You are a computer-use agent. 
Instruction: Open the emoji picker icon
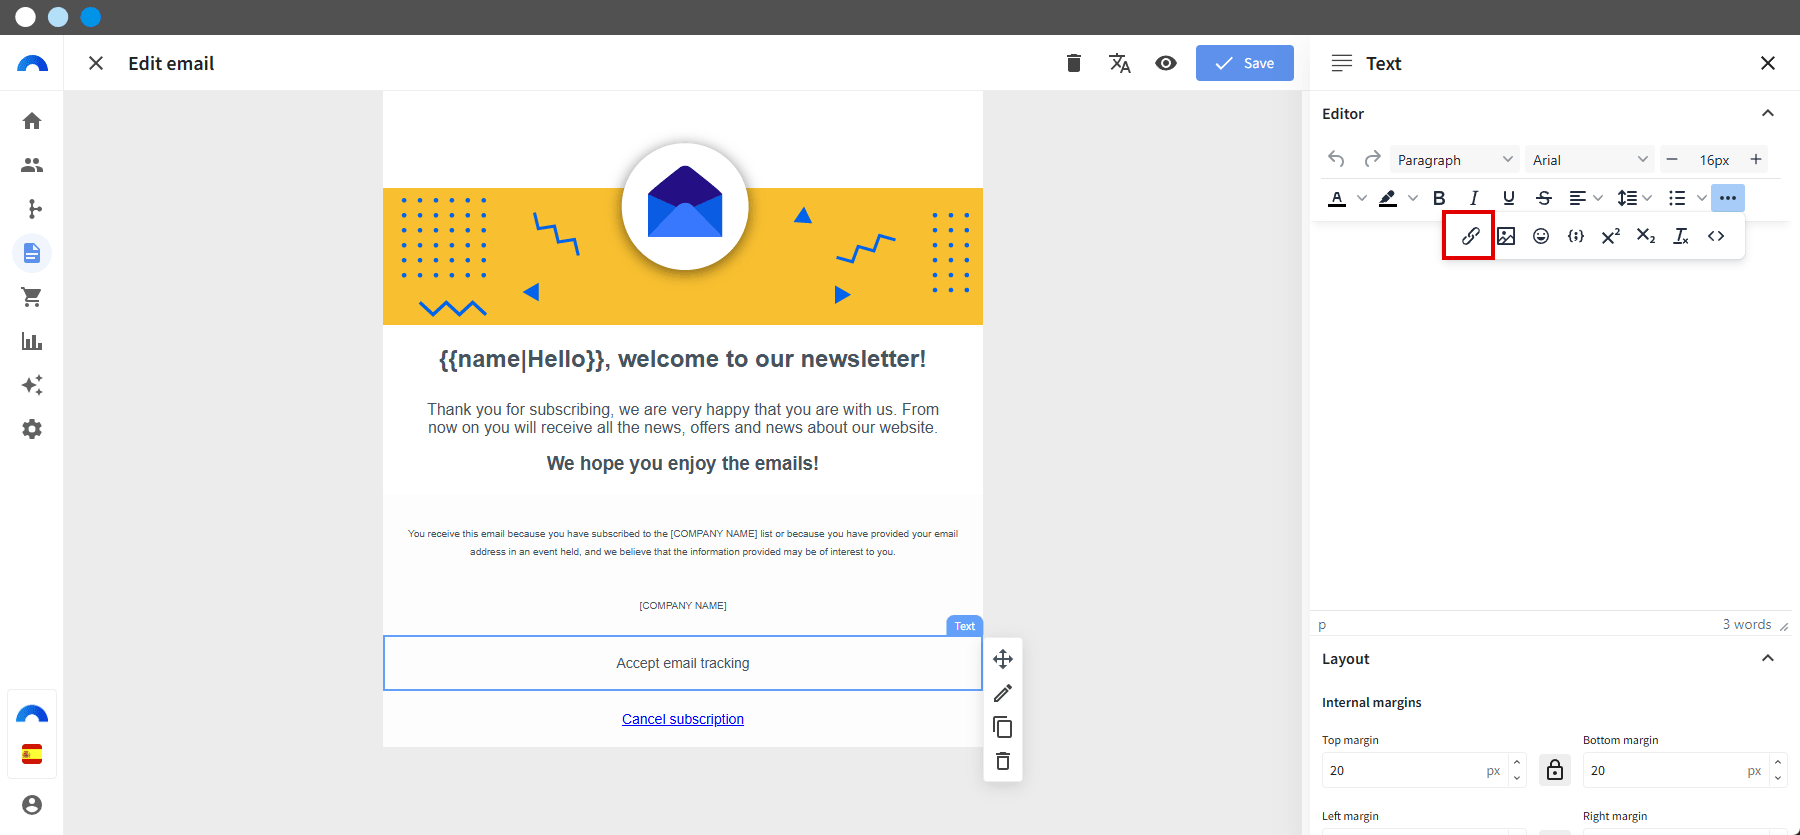click(1541, 236)
